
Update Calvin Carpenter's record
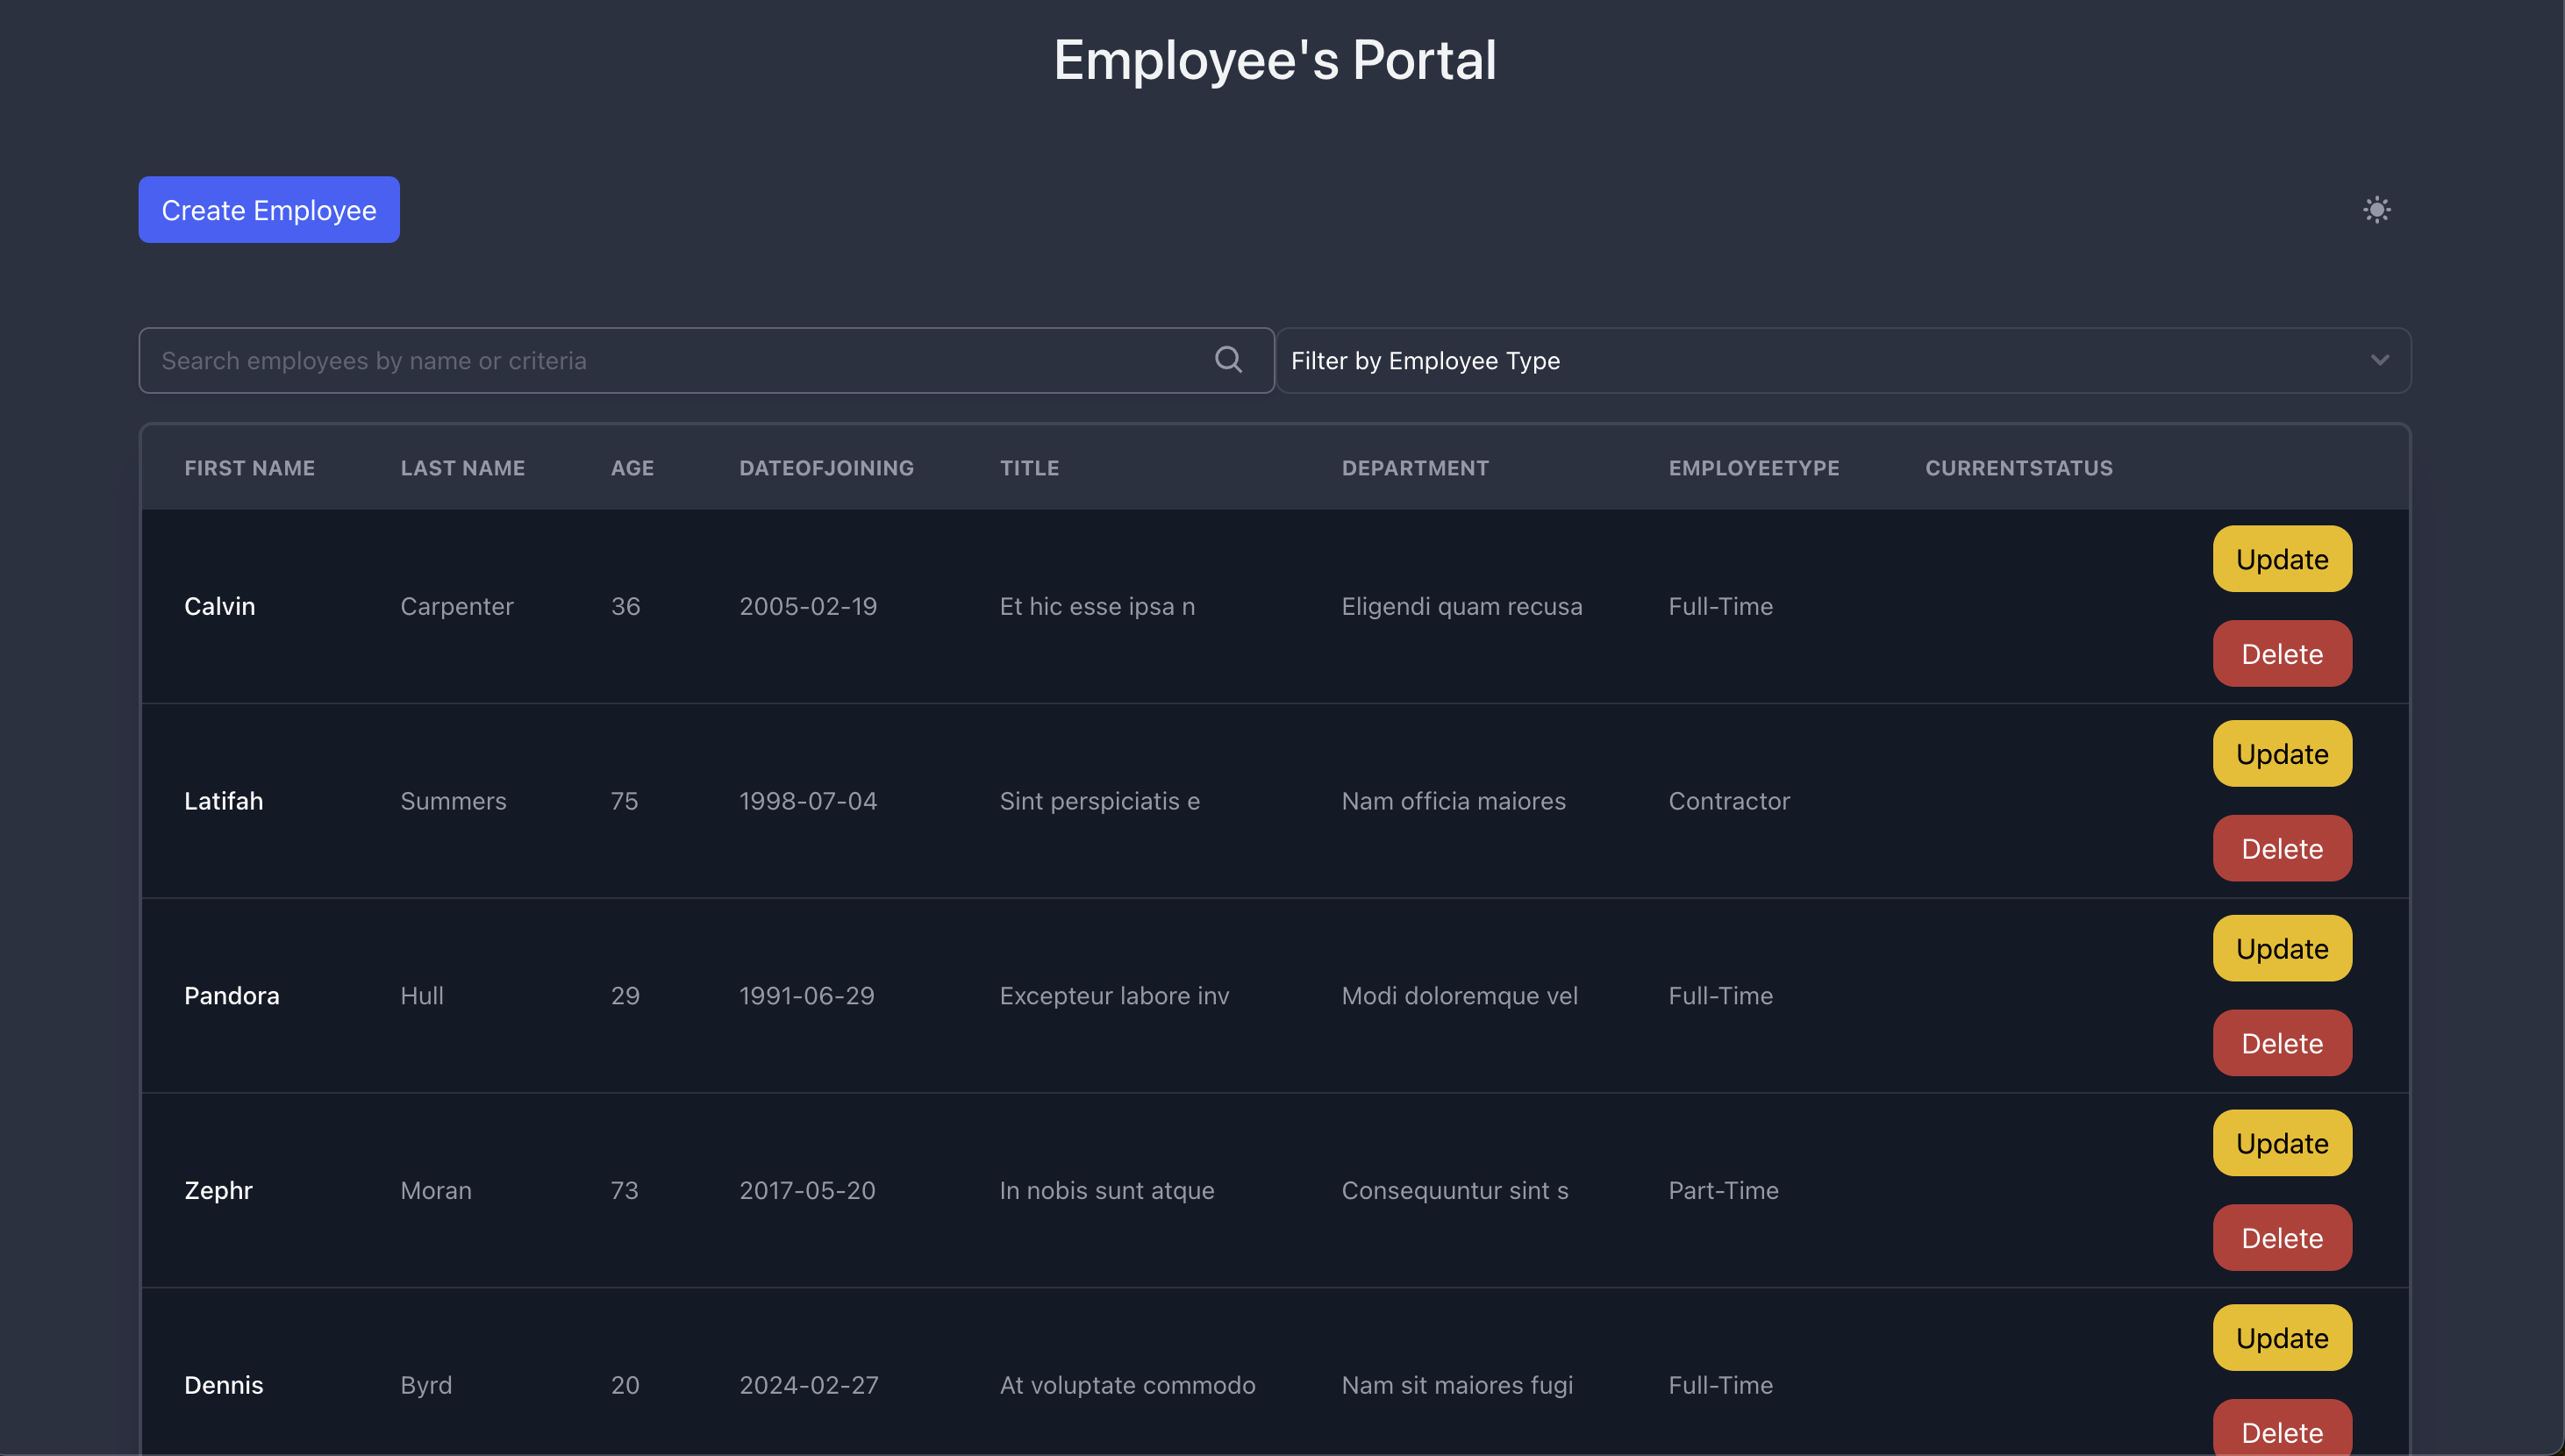coord(2282,559)
